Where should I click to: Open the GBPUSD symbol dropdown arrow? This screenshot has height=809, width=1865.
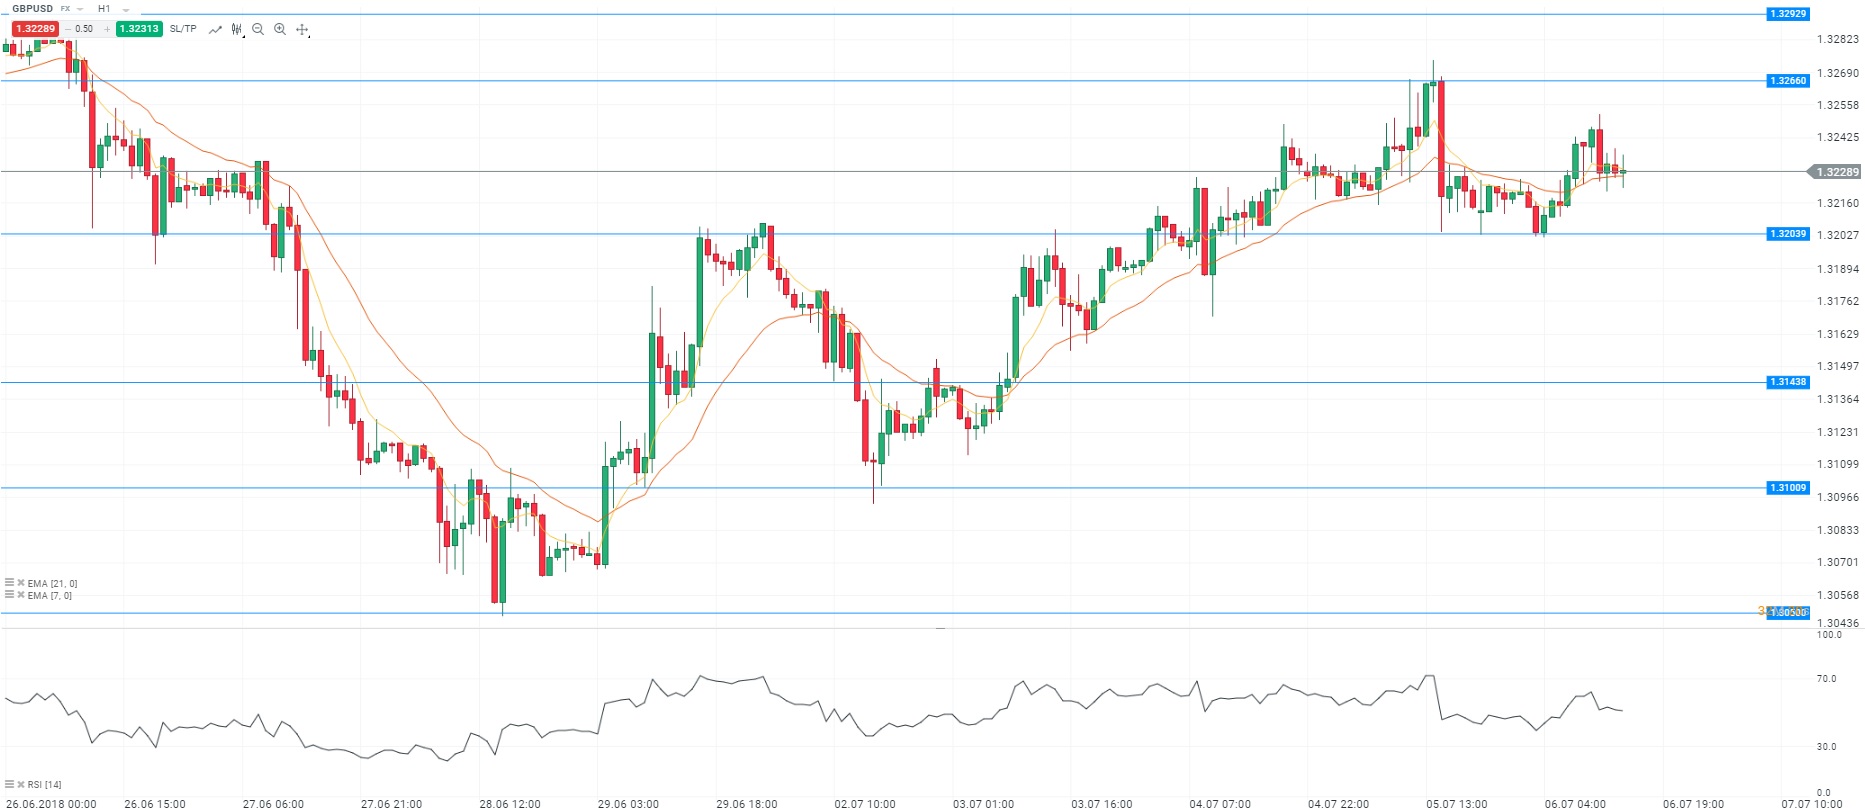80,9
